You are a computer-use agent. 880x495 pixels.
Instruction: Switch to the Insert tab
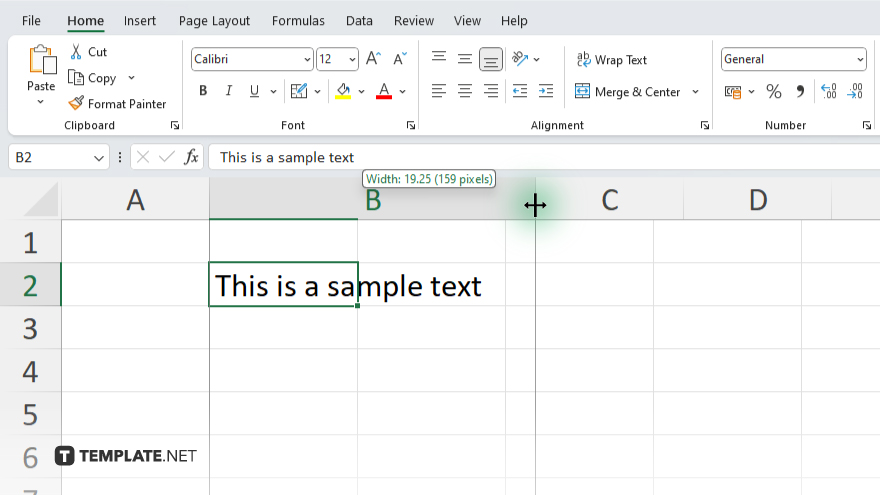click(x=140, y=21)
